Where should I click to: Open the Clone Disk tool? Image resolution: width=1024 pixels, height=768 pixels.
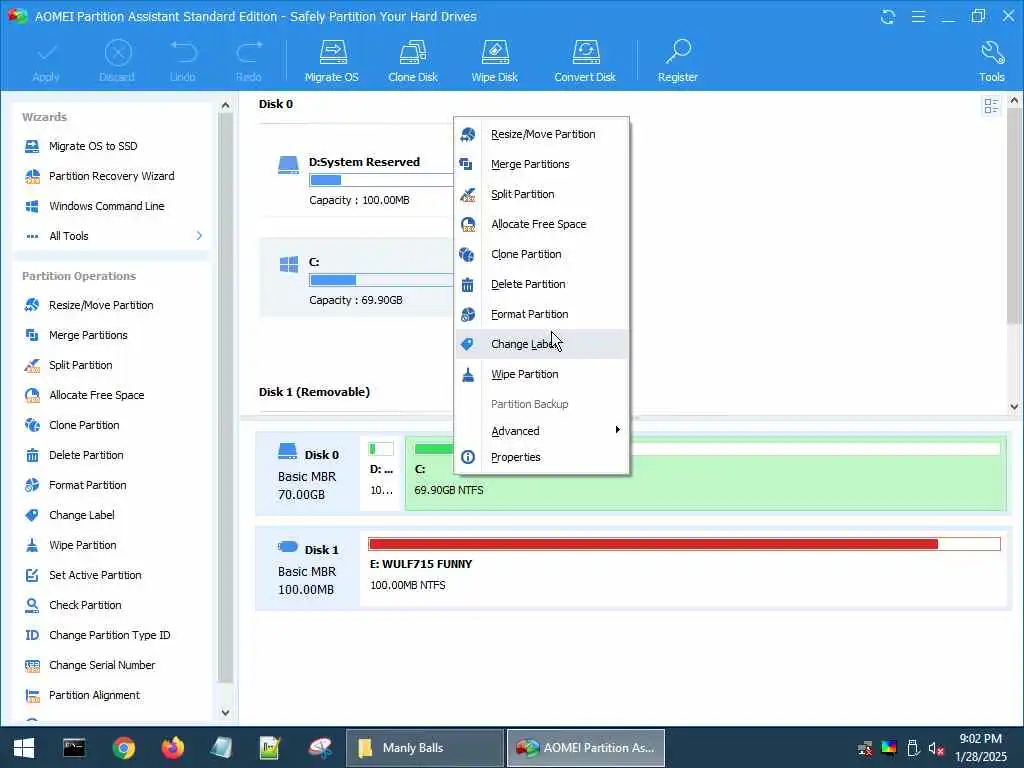(x=413, y=61)
